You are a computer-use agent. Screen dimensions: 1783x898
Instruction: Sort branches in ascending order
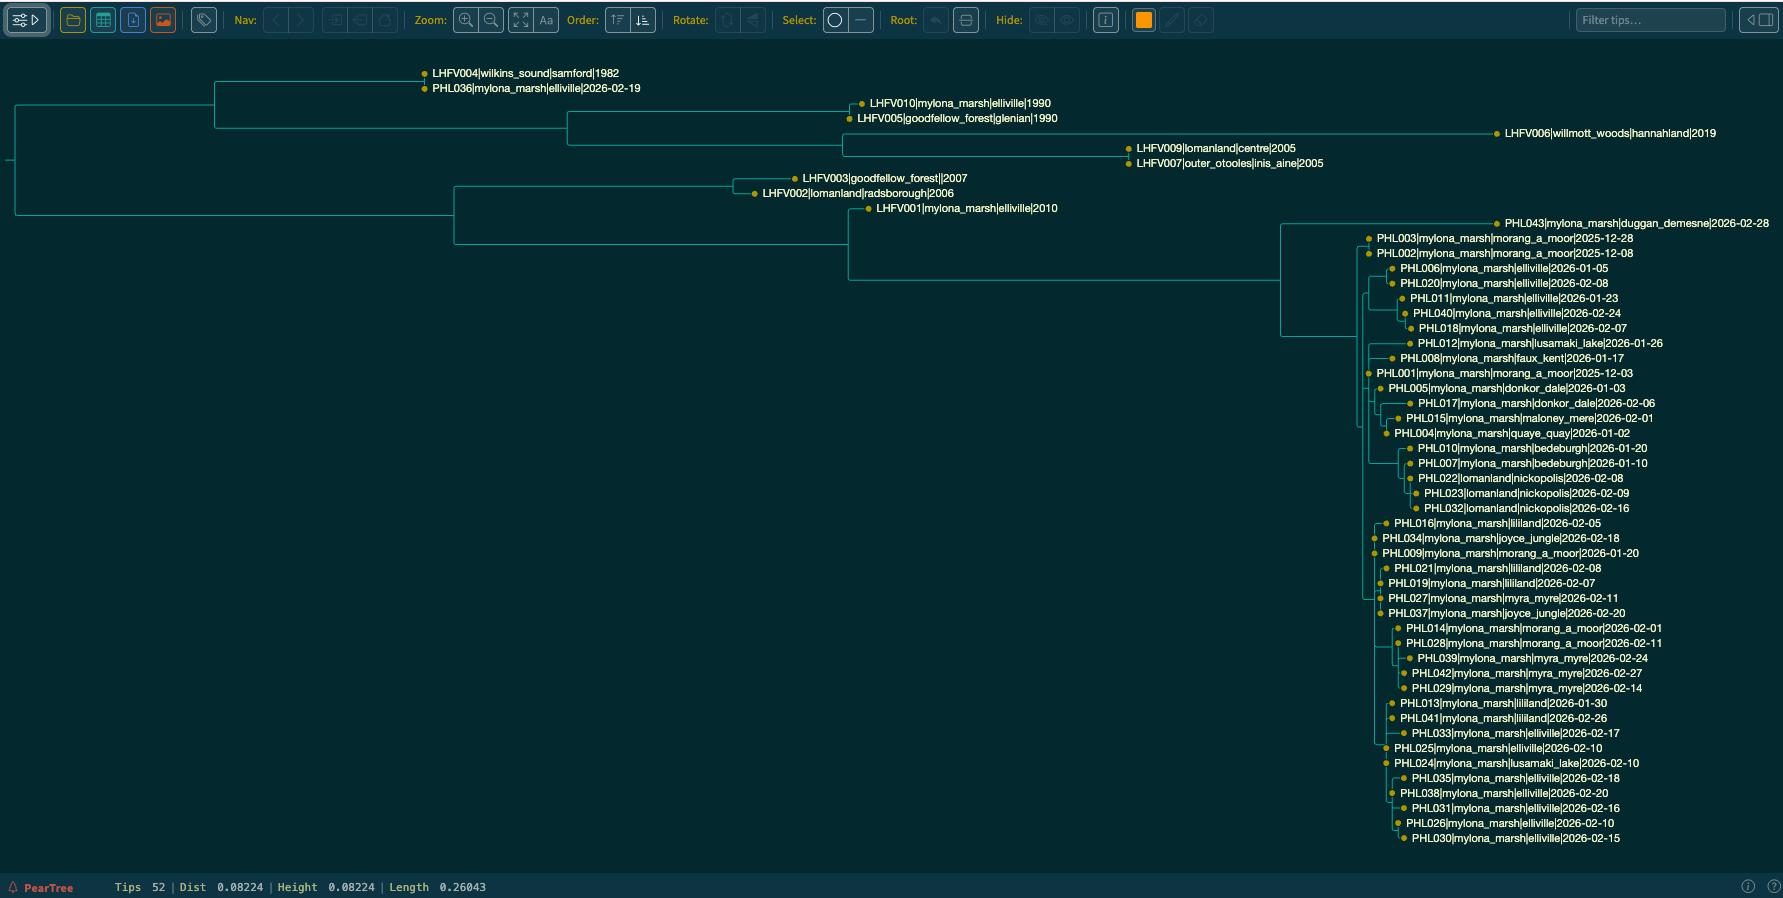click(x=618, y=20)
